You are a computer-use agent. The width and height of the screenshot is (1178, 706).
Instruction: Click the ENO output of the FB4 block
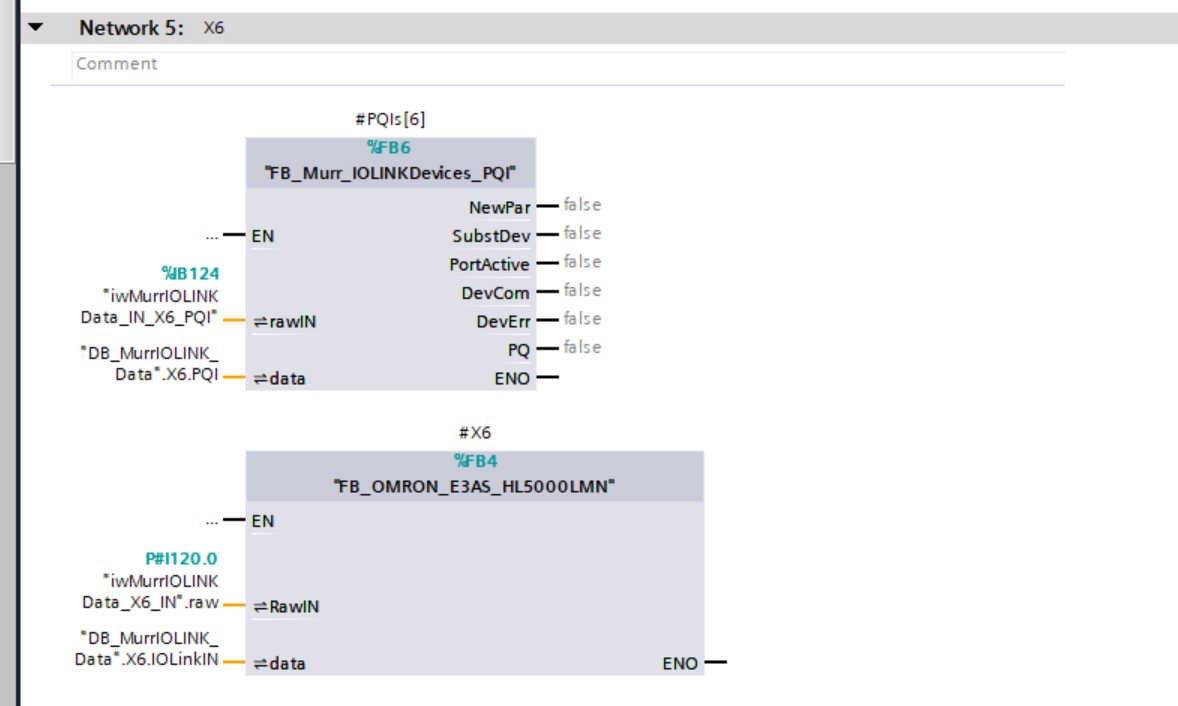680,664
